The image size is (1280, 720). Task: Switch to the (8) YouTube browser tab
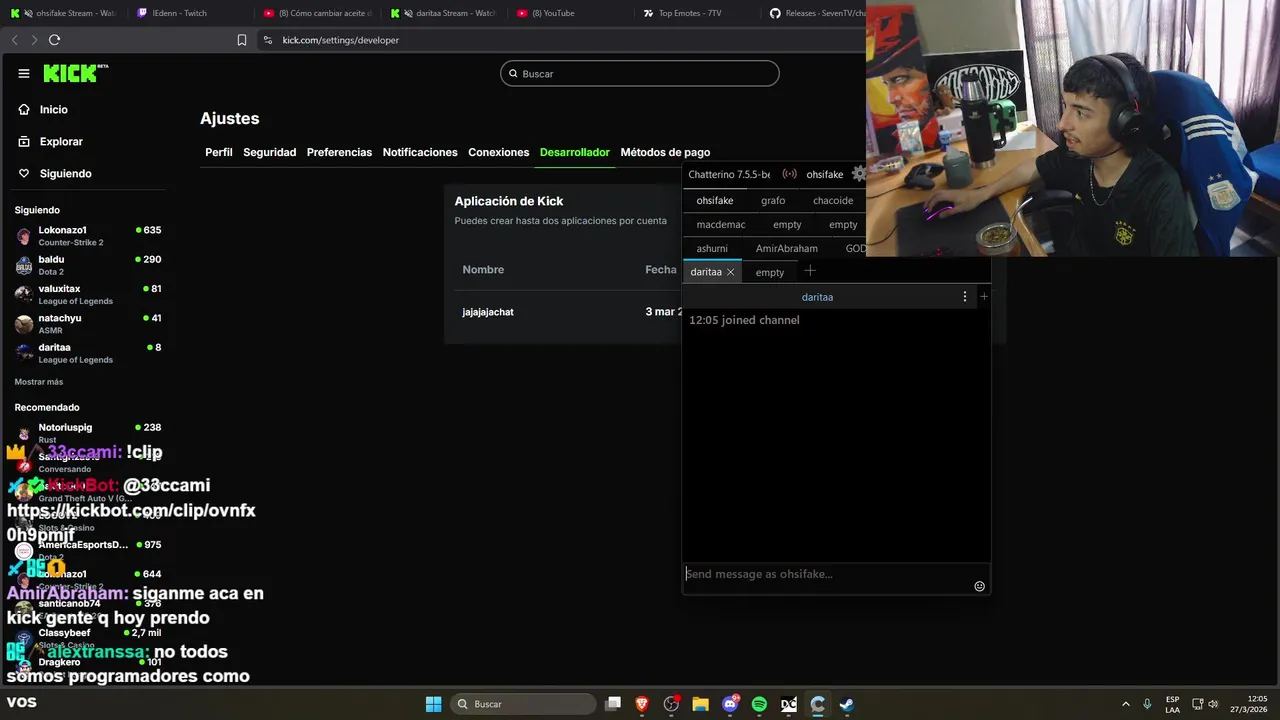pos(572,13)
